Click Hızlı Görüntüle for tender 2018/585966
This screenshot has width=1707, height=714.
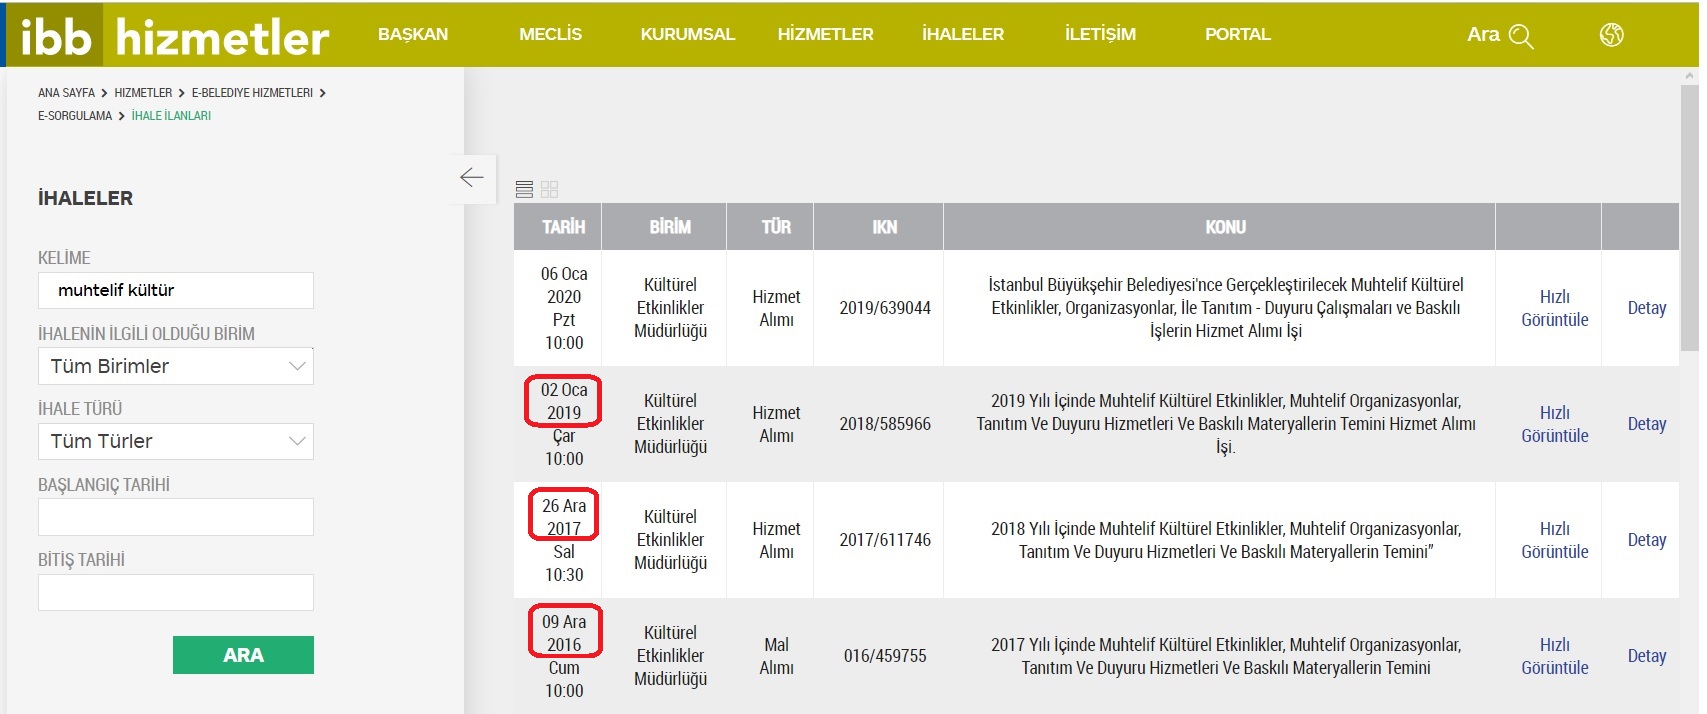tap(1554, 424)
